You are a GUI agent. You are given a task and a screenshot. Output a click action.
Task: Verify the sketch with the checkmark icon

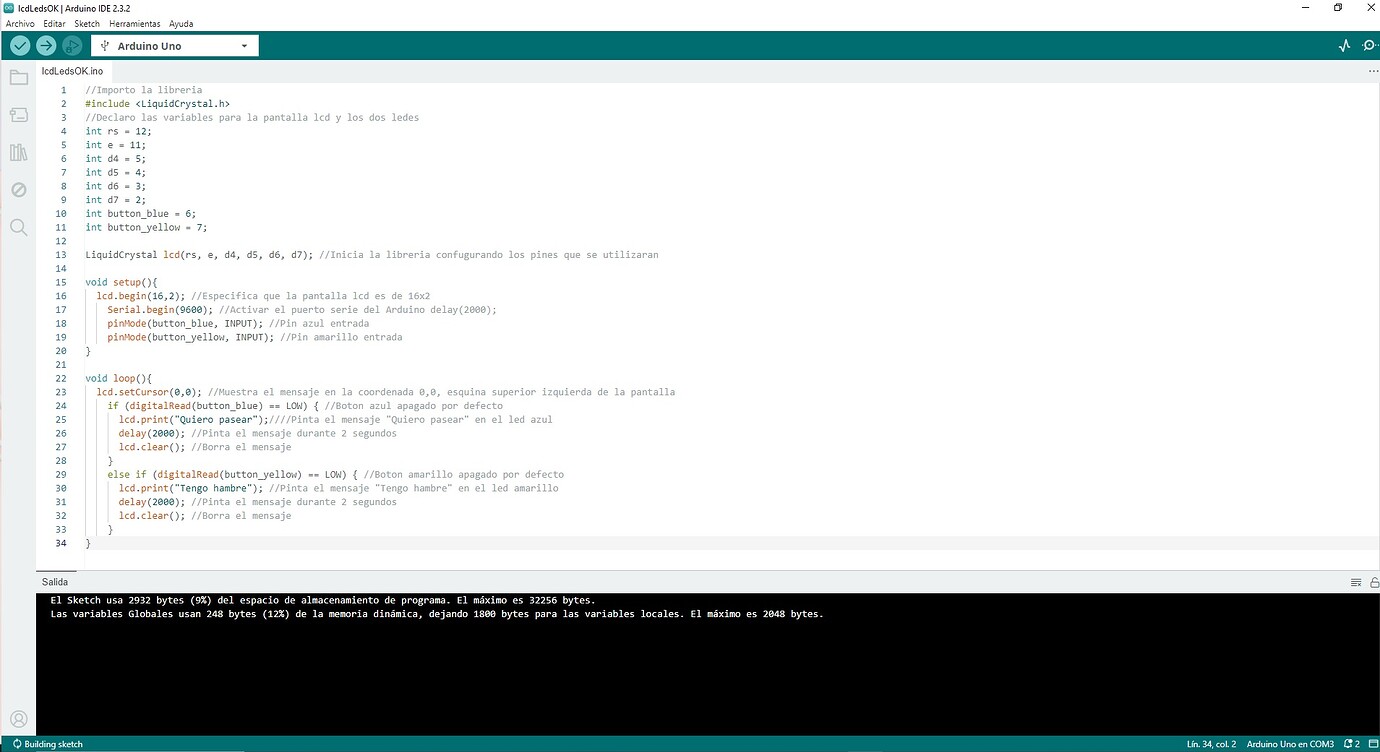[x=19, y=45]
